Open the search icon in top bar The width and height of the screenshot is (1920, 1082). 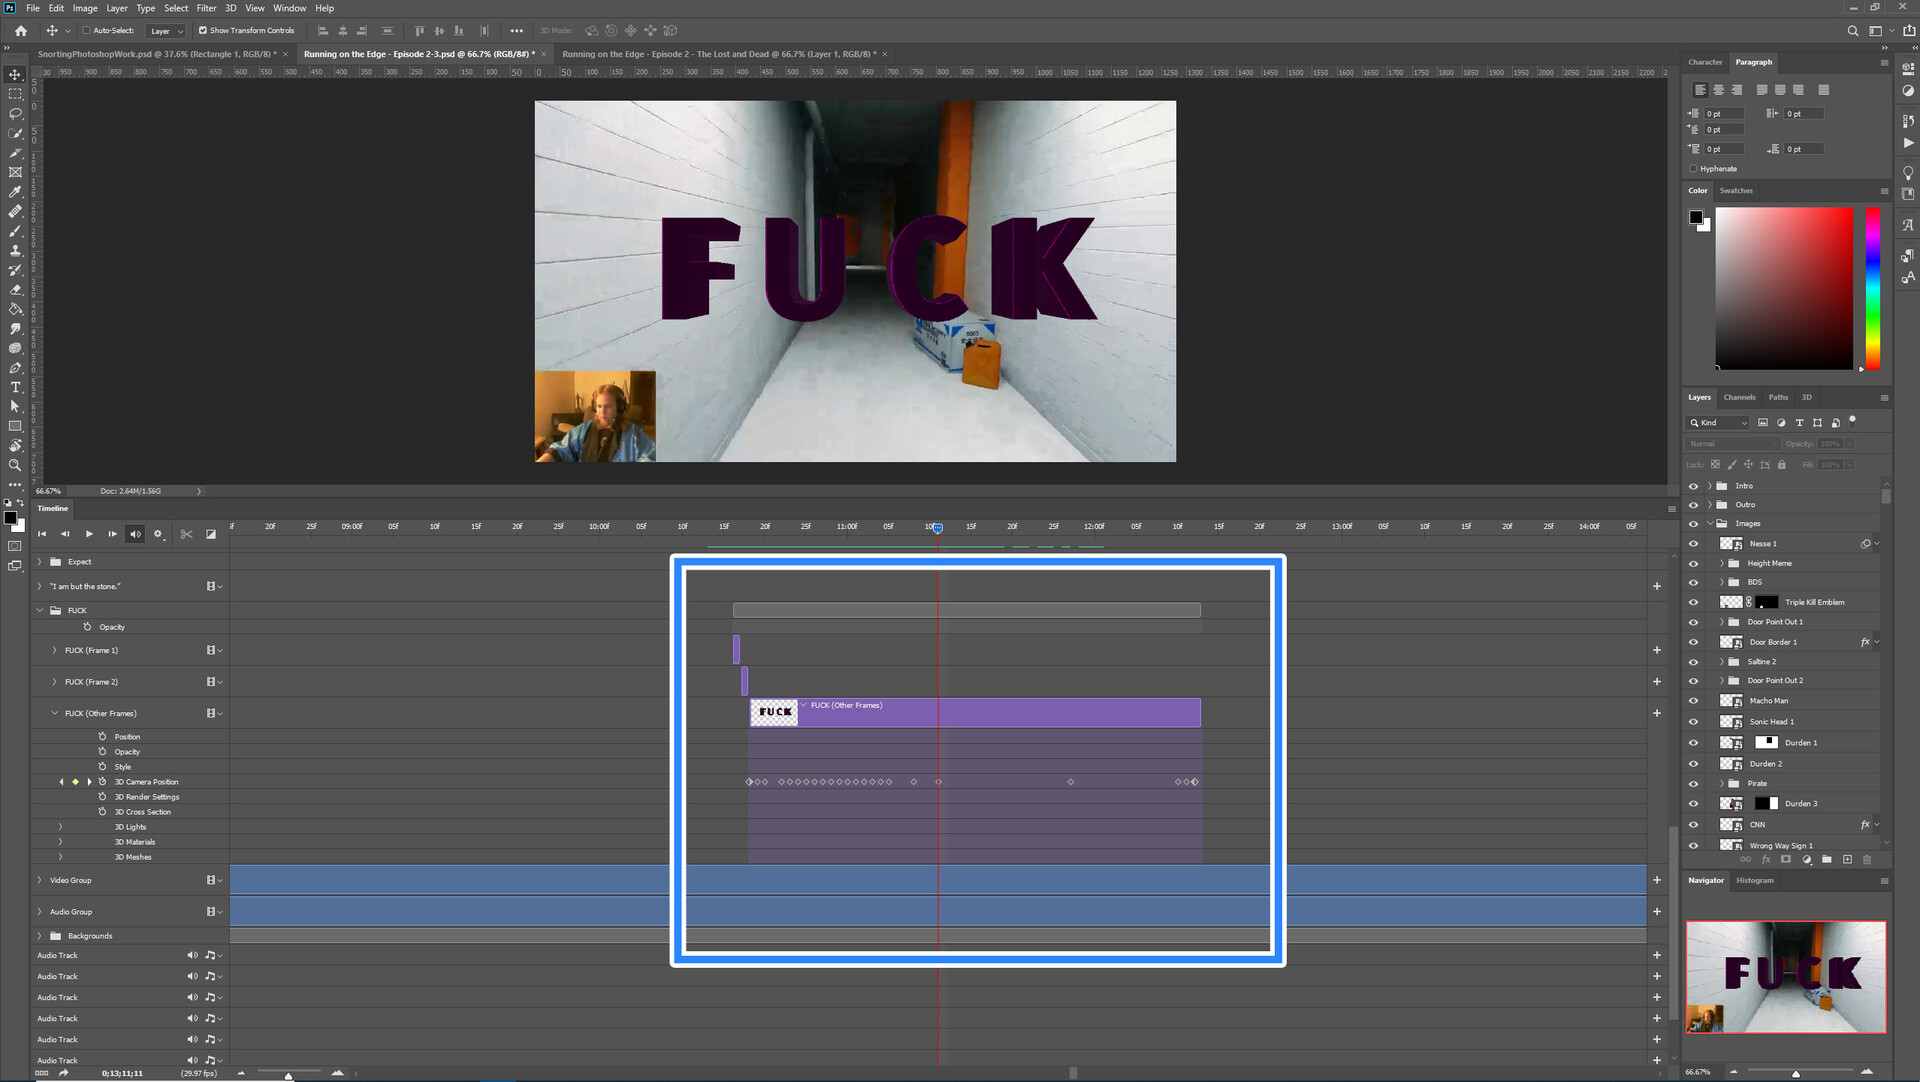(x=1852, y=31)
